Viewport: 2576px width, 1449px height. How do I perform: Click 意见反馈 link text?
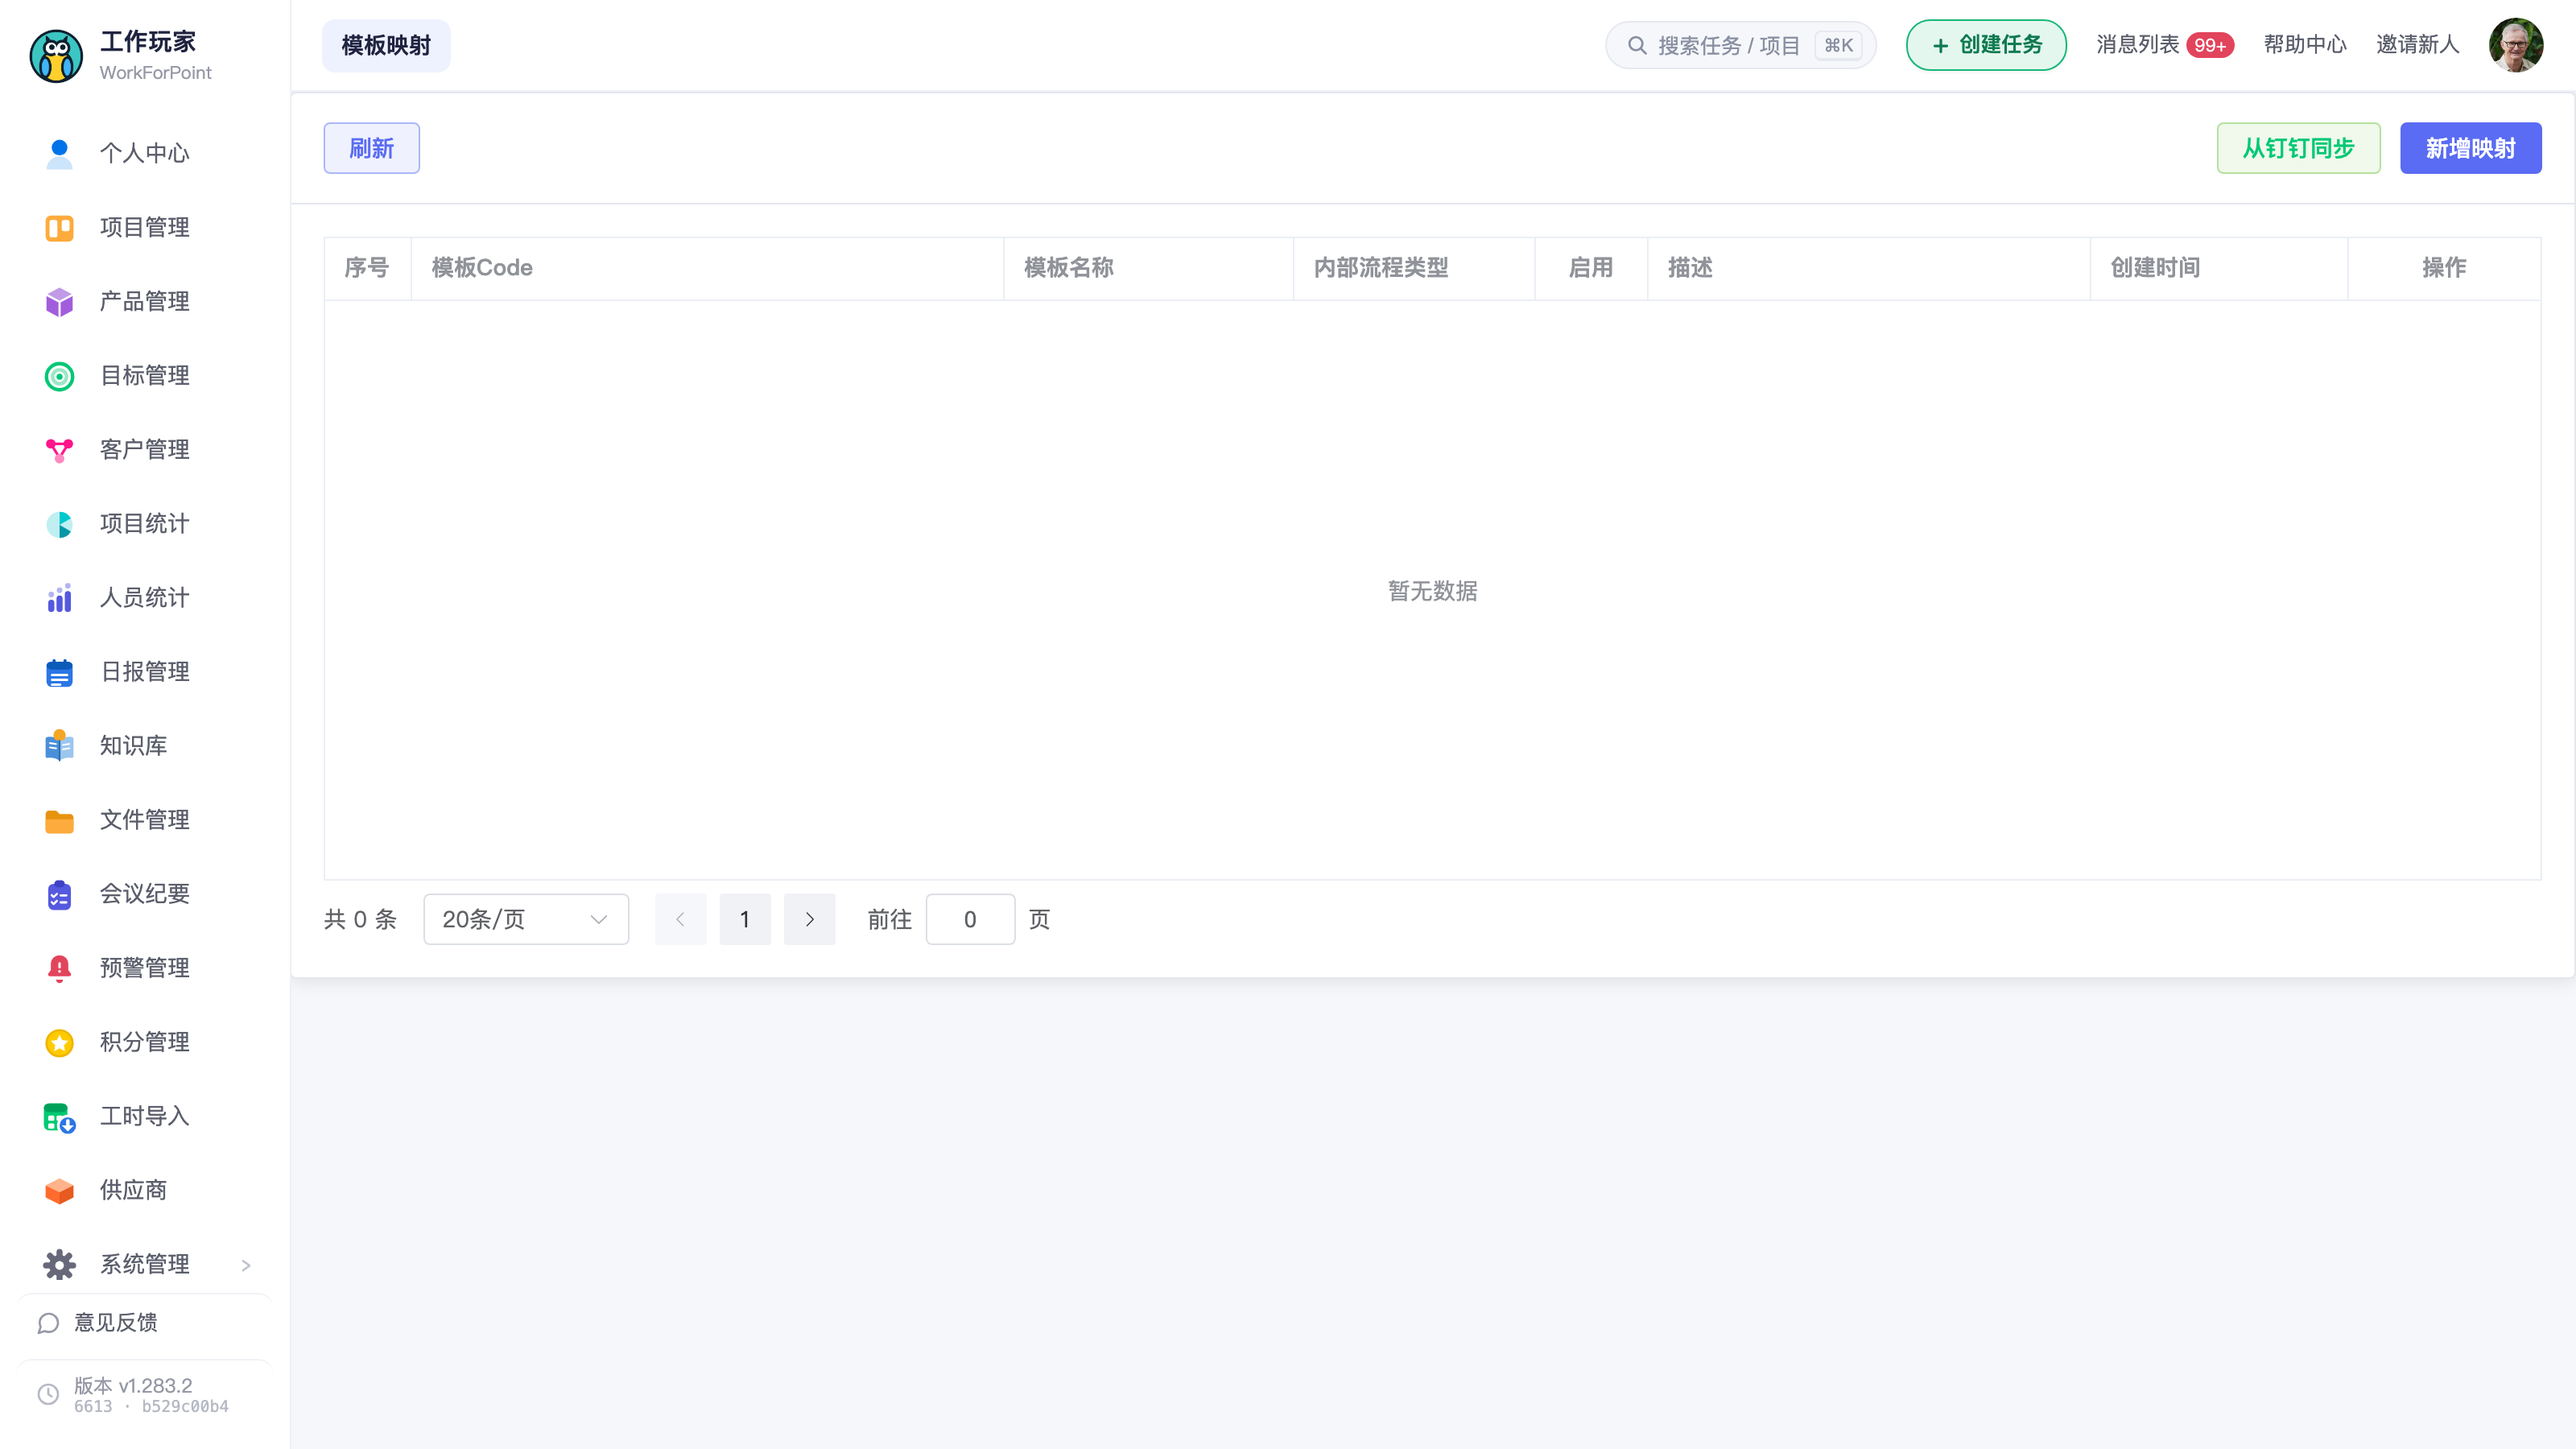(116, 1323)
